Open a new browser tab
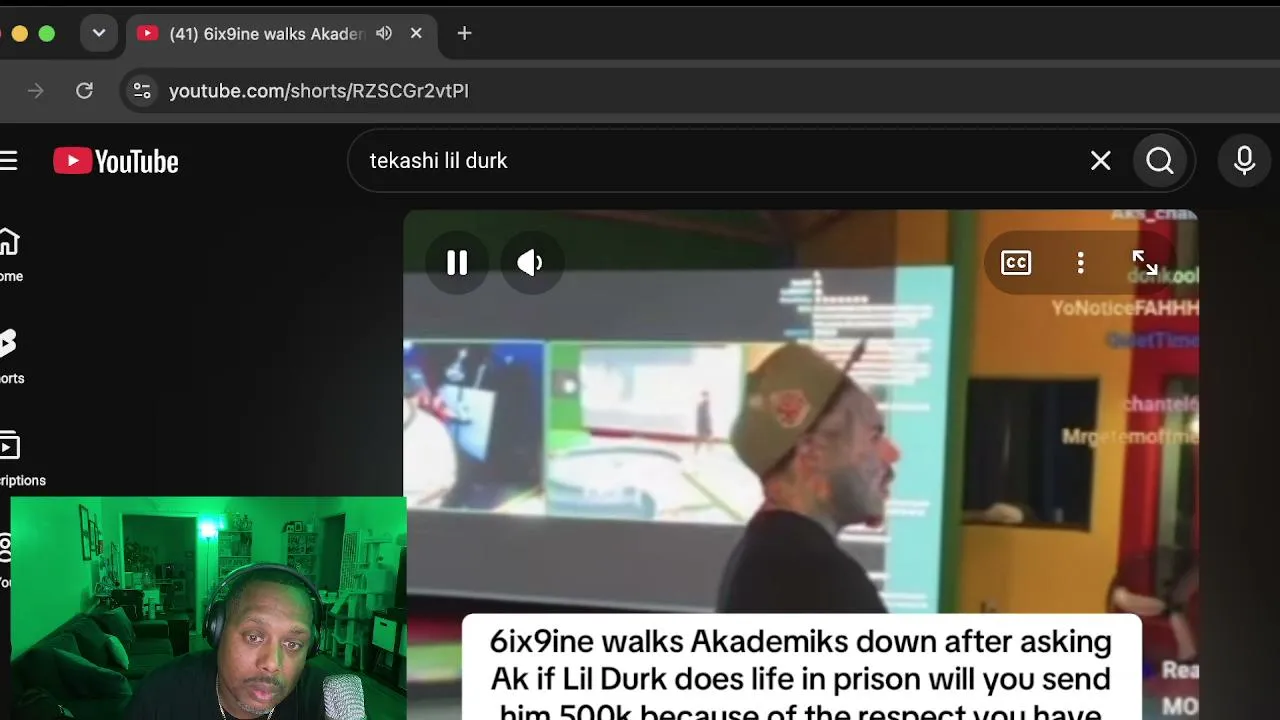The width and height of the screenshot is (1280, 720). click(x=464, y=34)
